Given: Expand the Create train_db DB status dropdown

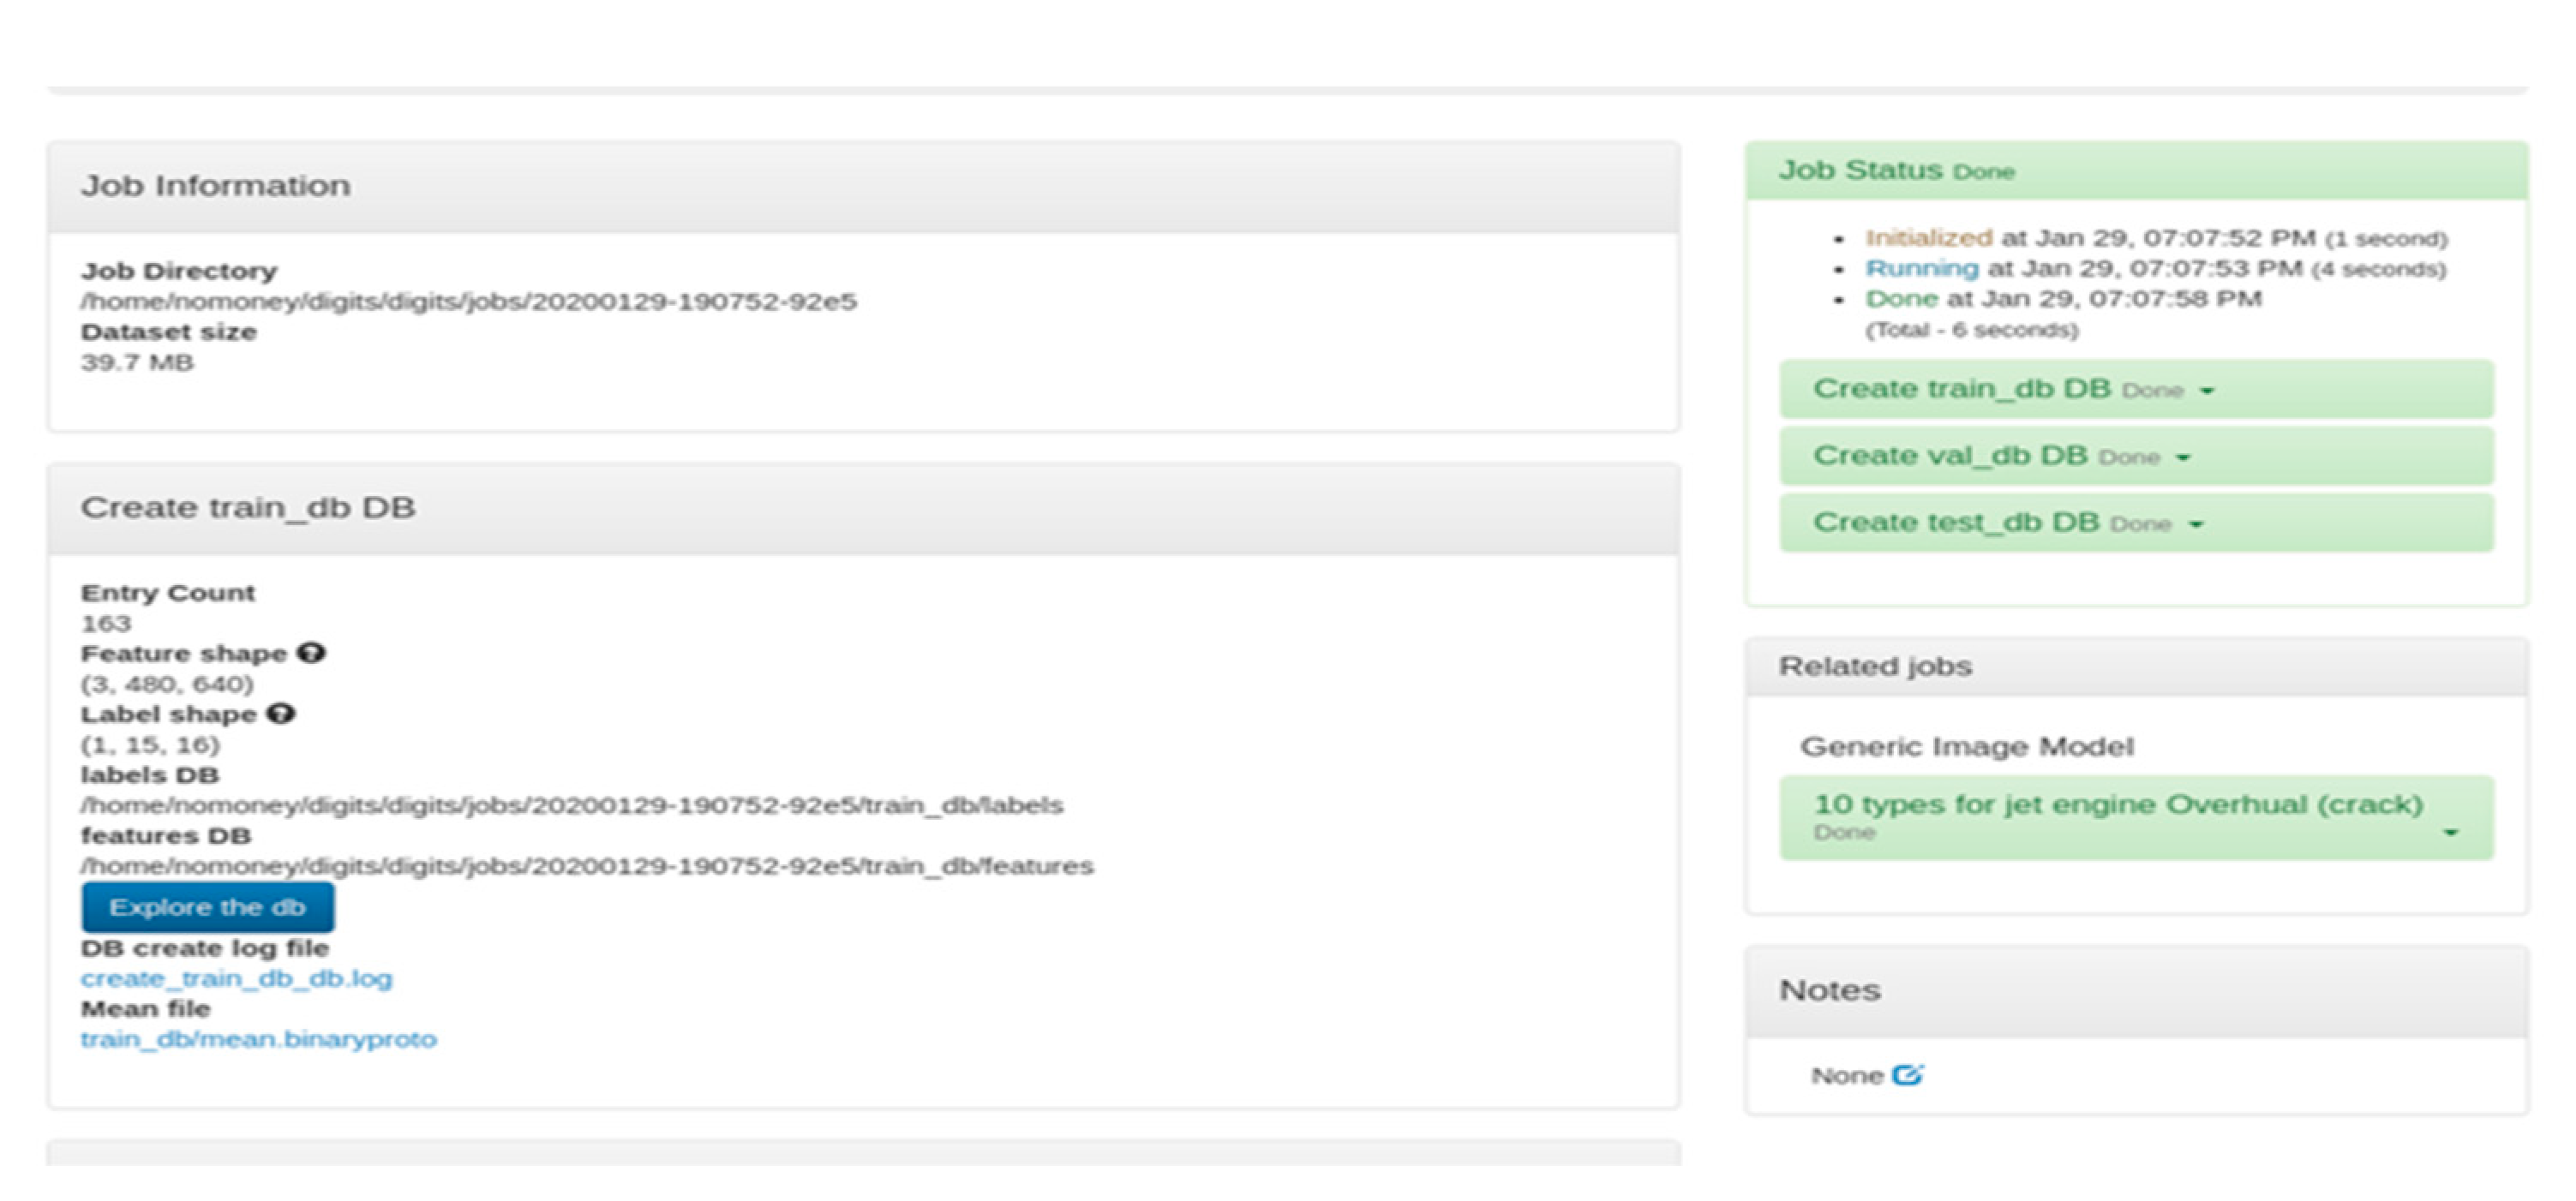Looking at the screenshot, I should 2207,390.
